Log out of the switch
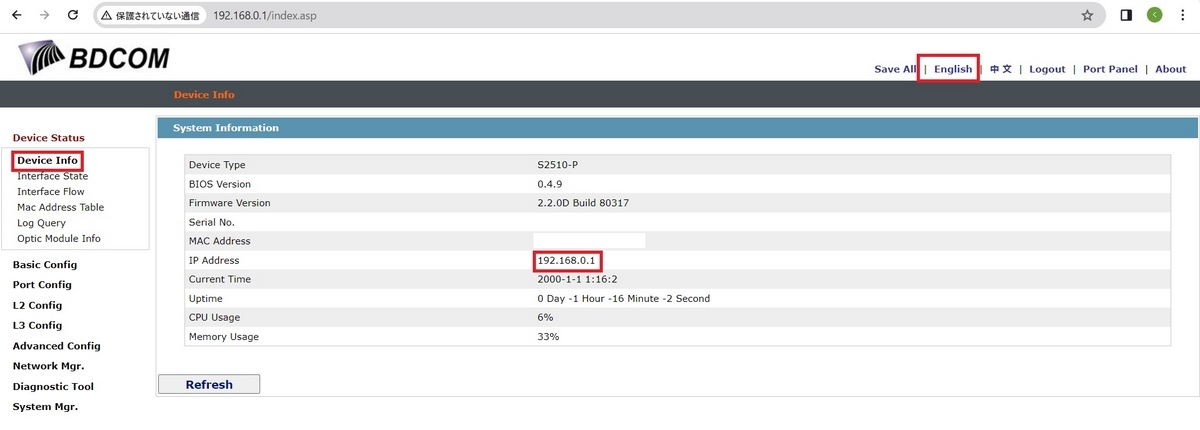The image size is (1200, 430). 1047,69
